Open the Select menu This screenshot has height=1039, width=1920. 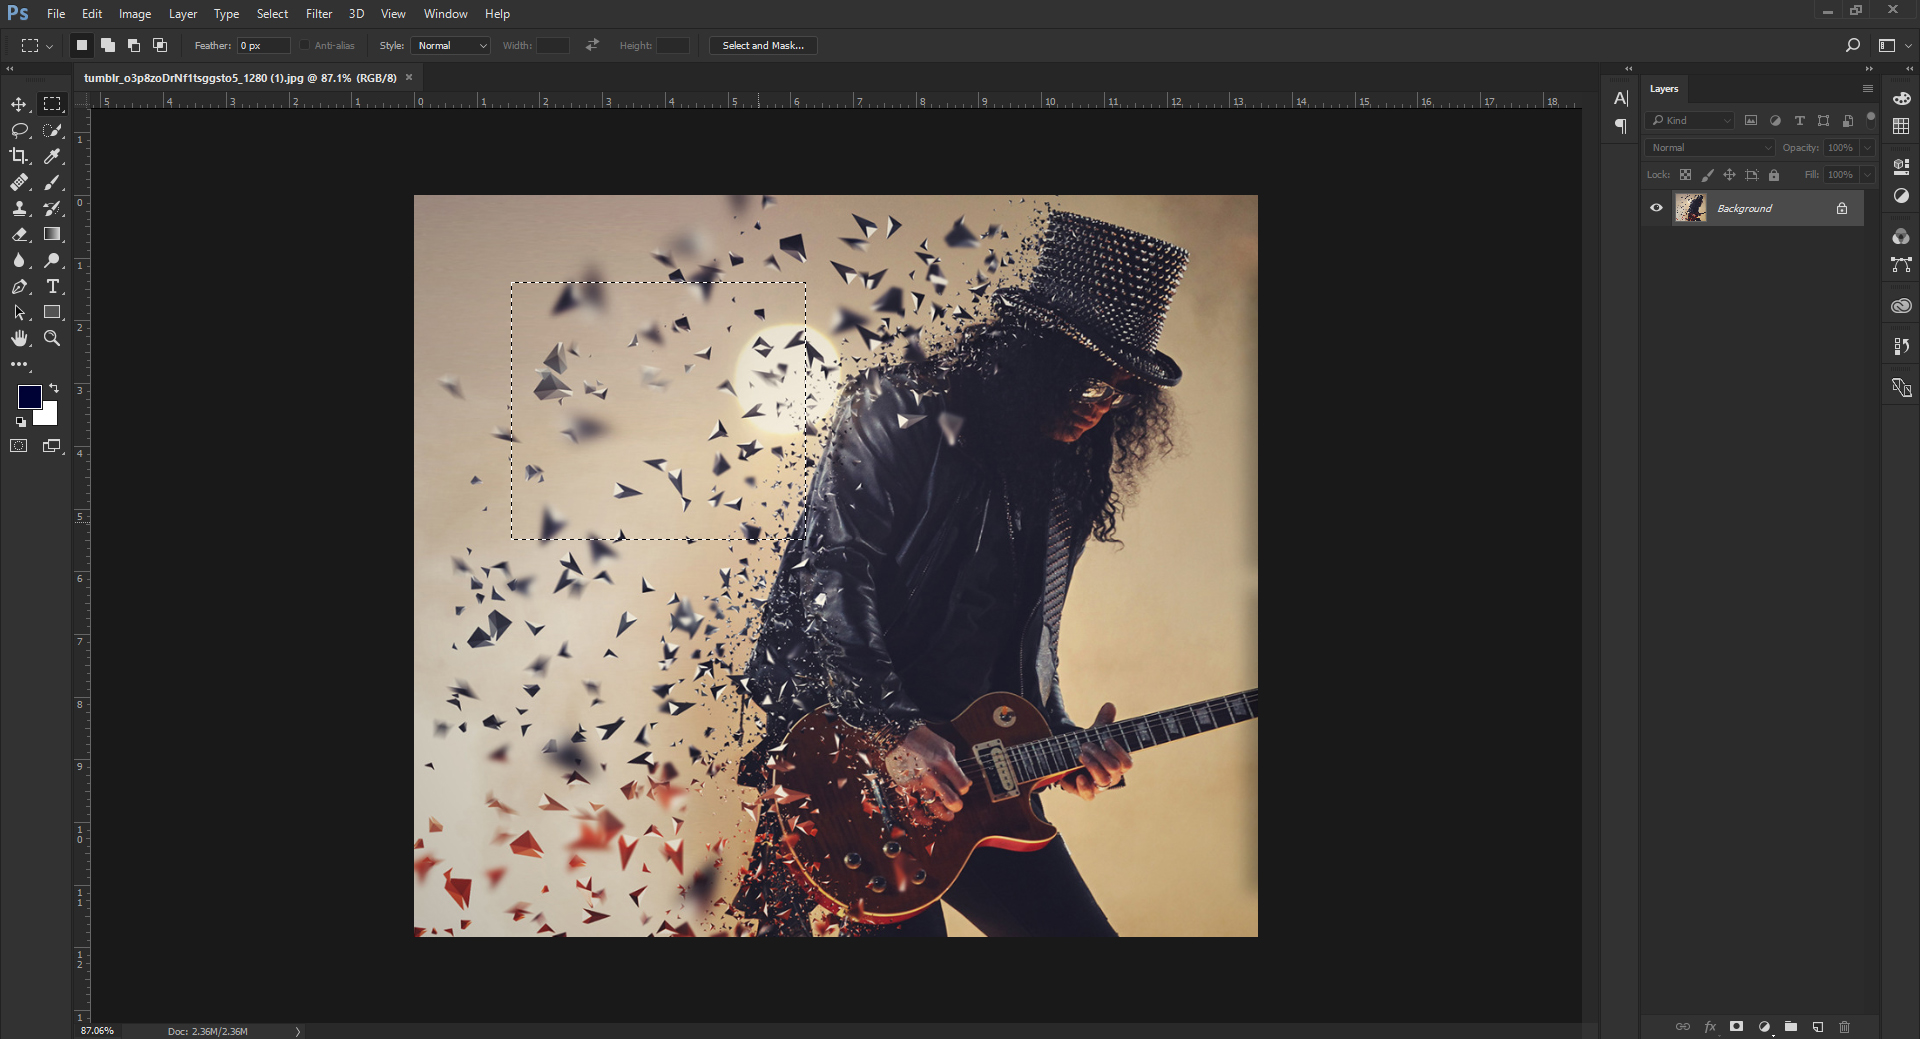(x=272, y=14)
